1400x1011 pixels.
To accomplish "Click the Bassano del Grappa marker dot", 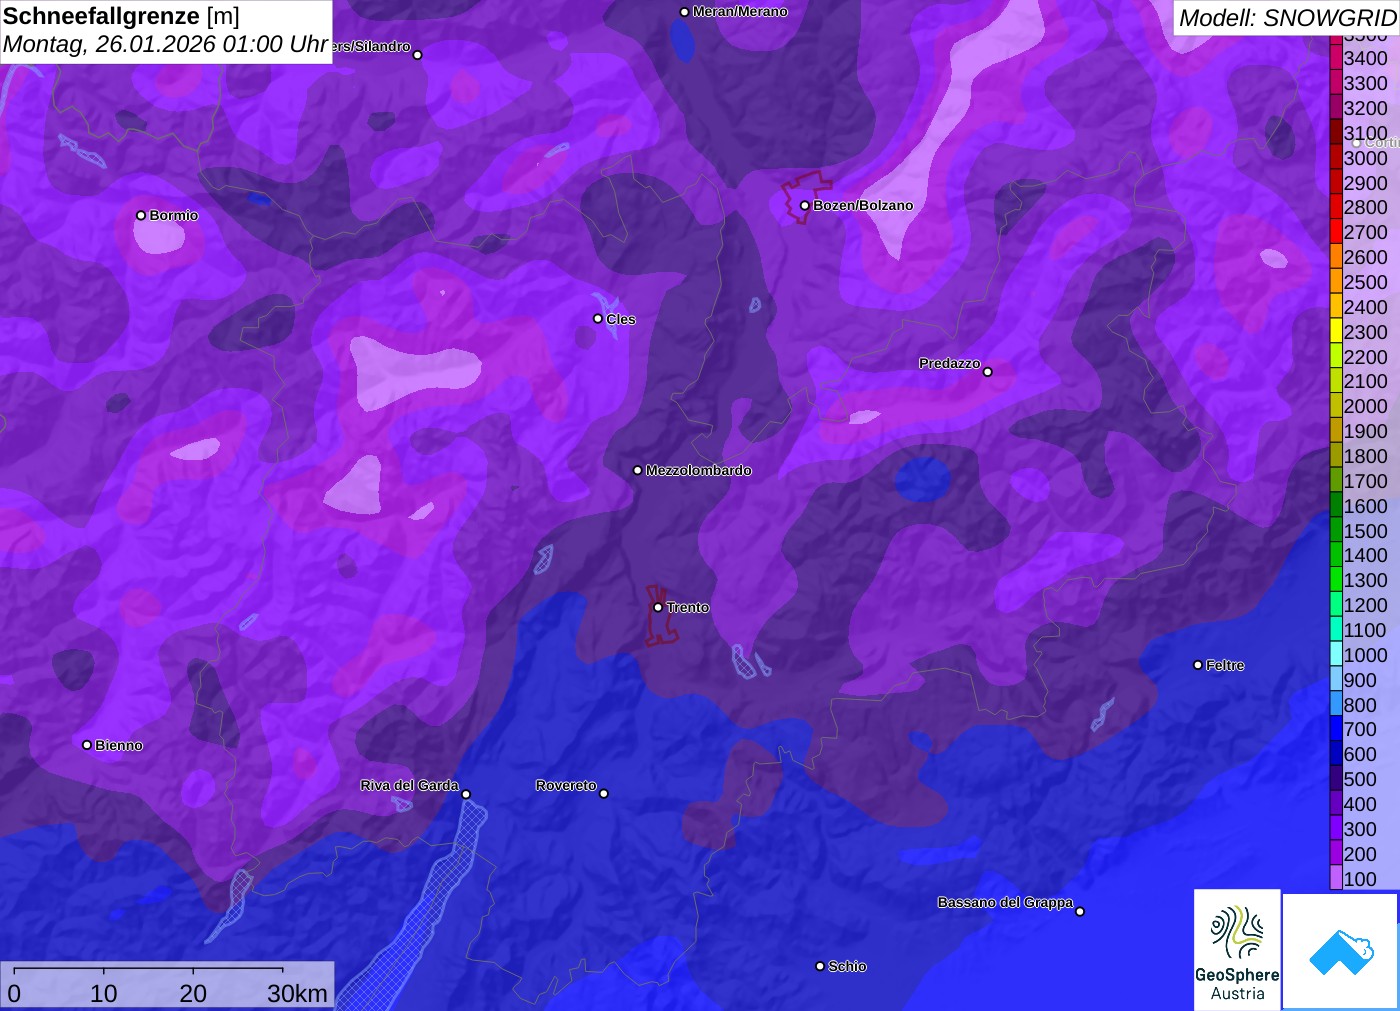I will (x=1080, y=911).
